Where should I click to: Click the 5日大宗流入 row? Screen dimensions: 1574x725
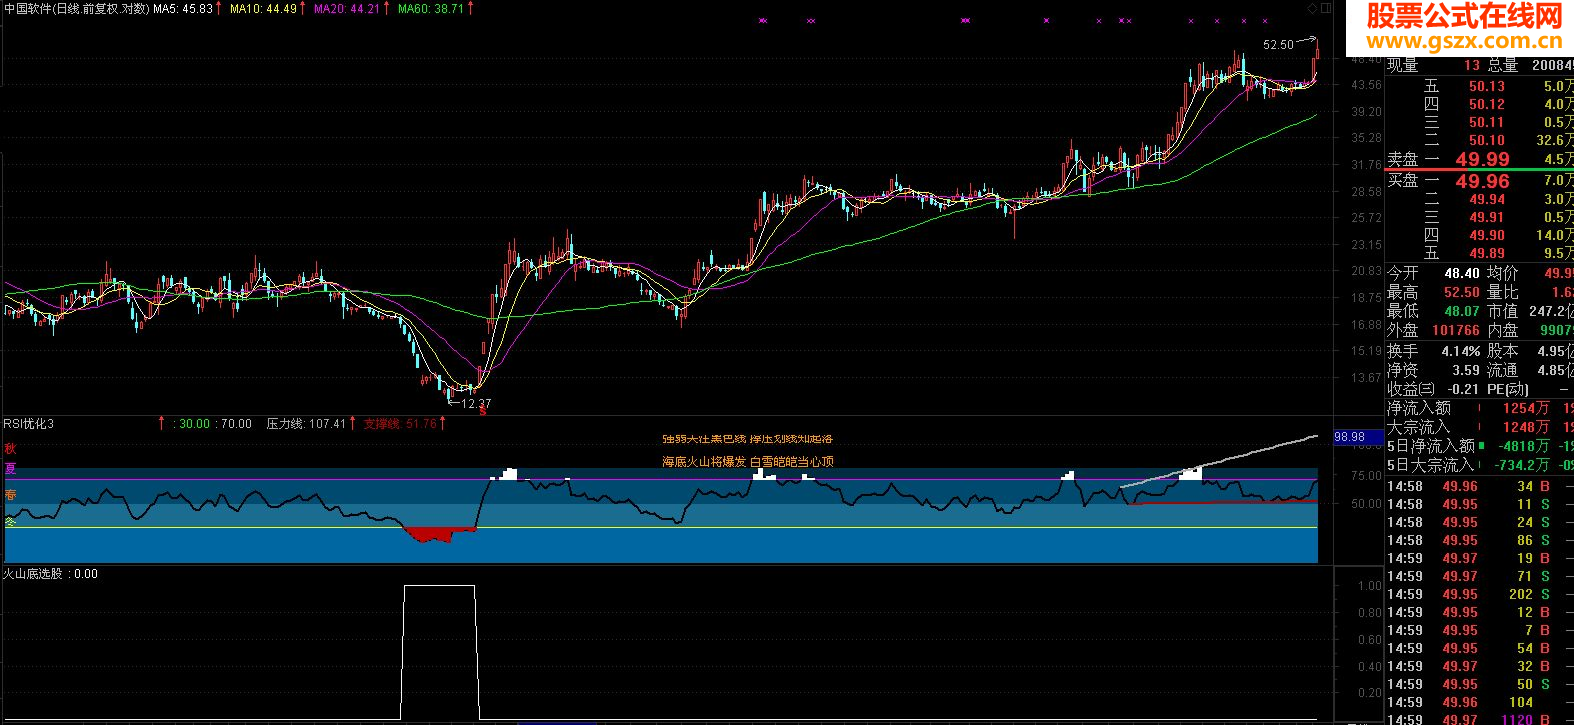pos(1479,465)
